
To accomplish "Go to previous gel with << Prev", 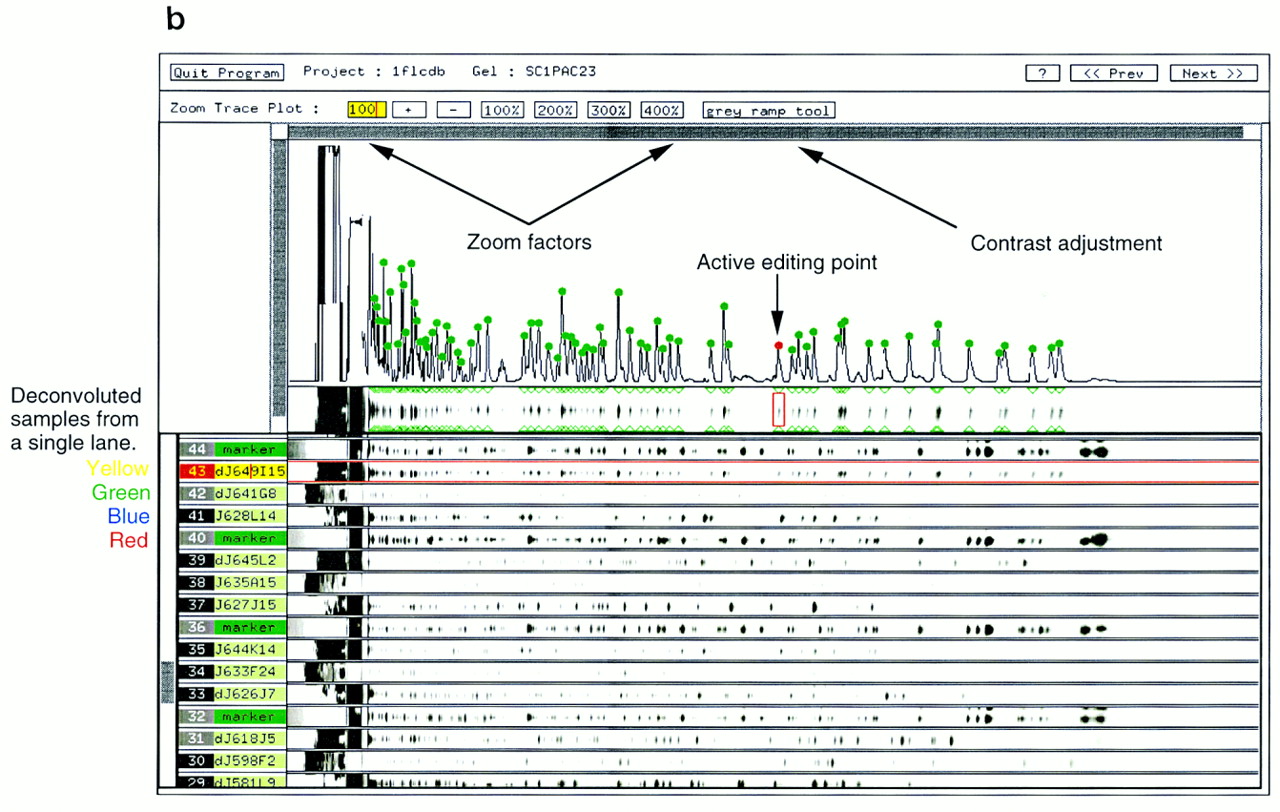I will click(x=1113, y=74).
